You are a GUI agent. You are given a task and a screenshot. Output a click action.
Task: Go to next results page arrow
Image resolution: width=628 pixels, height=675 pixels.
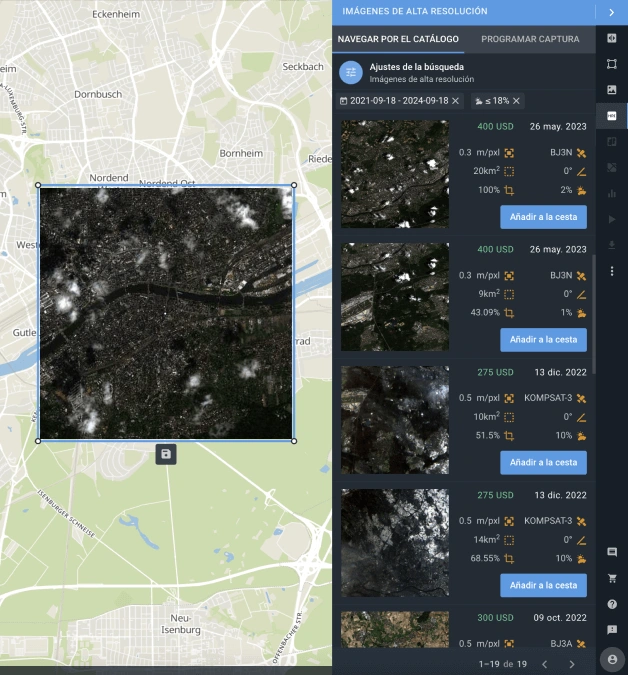[572, 664]
